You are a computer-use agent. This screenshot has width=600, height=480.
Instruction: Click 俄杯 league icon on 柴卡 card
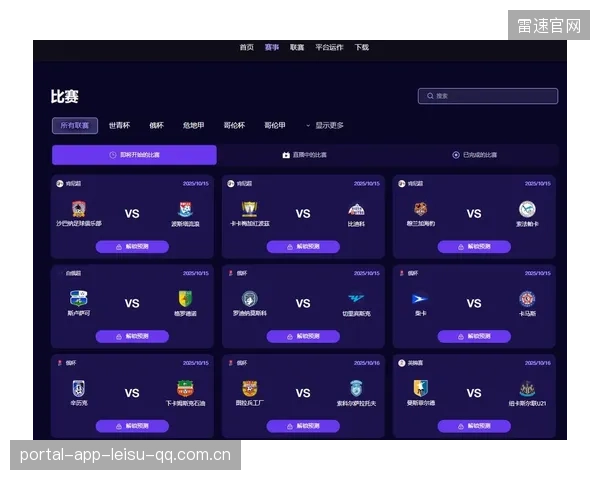(x=401, y=273)
